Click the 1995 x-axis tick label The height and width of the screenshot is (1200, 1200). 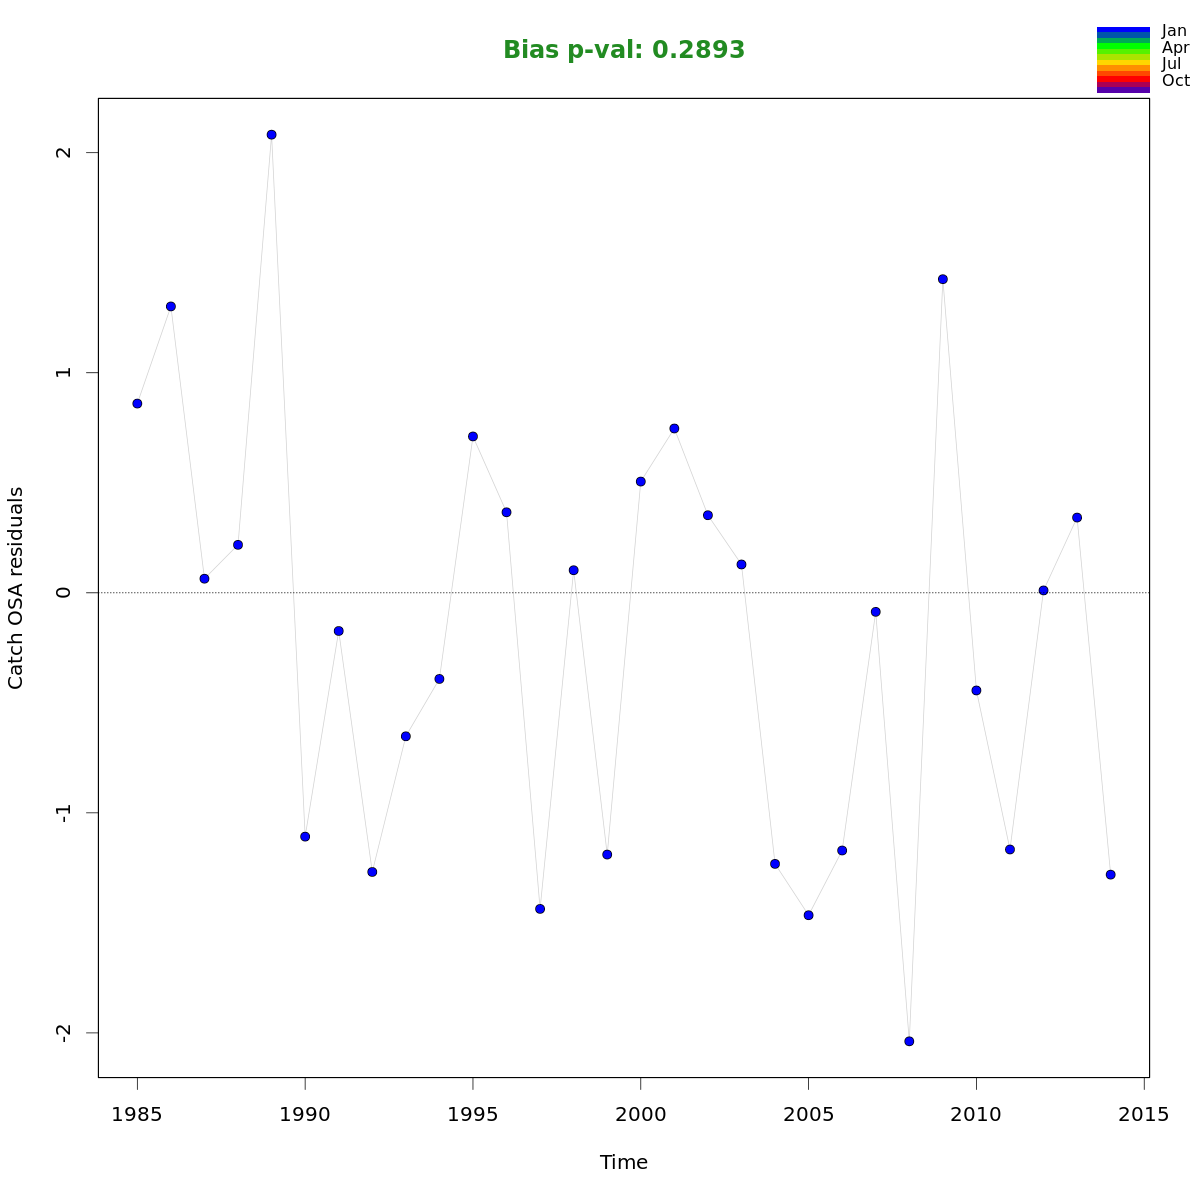coord(472,1114)
